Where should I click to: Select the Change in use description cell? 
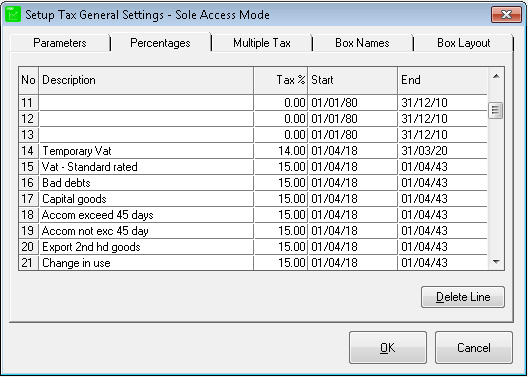(146, 263)
